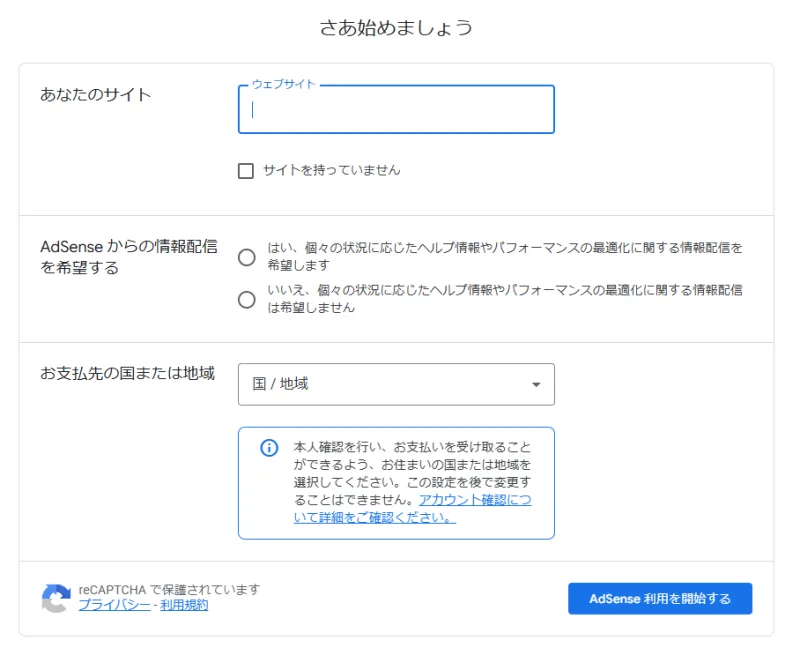Click the いいえ、個々の状況に応じた option text
This screenshot has height=648, width=800.
click(505, 298)
